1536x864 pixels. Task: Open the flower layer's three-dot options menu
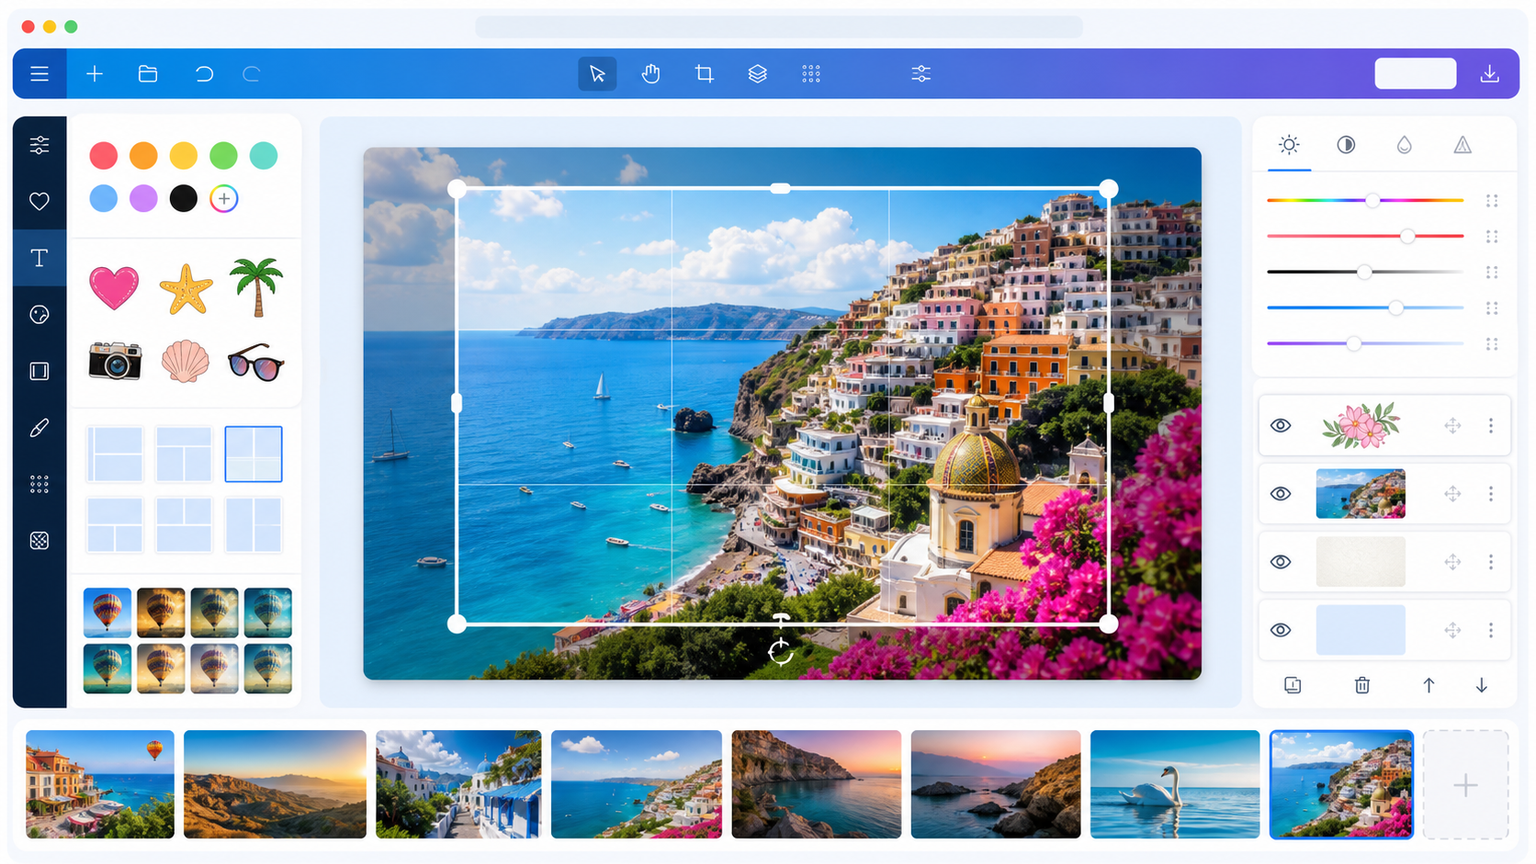tap(1491, 426)
